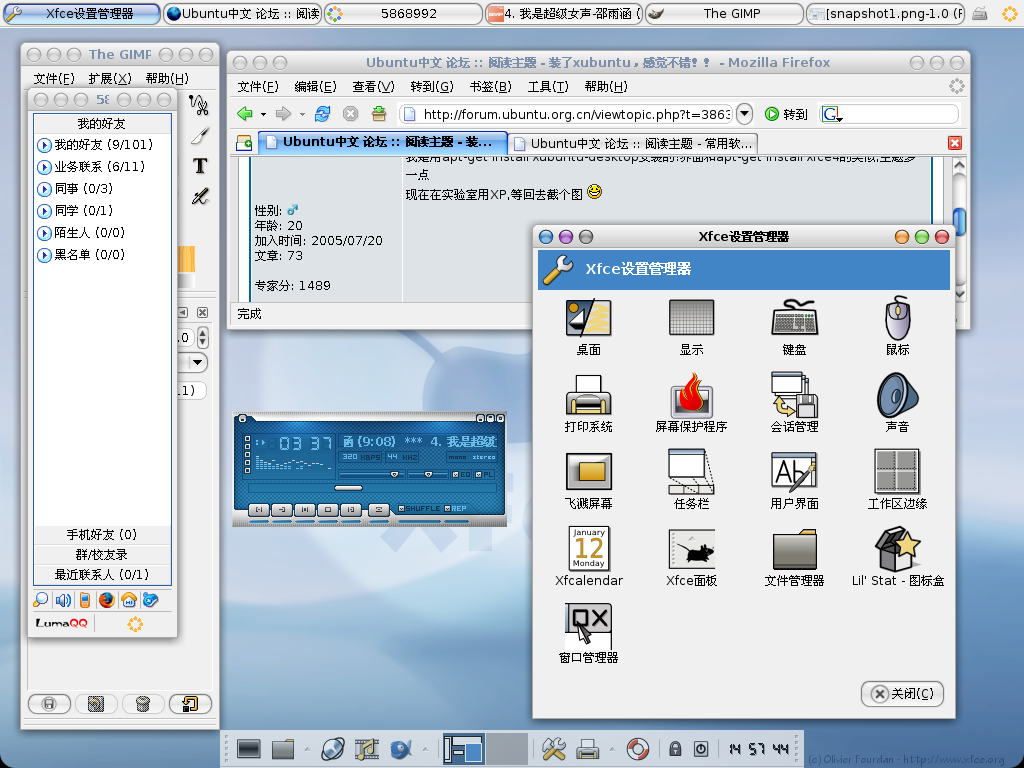Image resolution: width=1024 pixels, height=768 pixels.
Task: Expand the 我的好友 (9/101) group
Action: point(44,145)
